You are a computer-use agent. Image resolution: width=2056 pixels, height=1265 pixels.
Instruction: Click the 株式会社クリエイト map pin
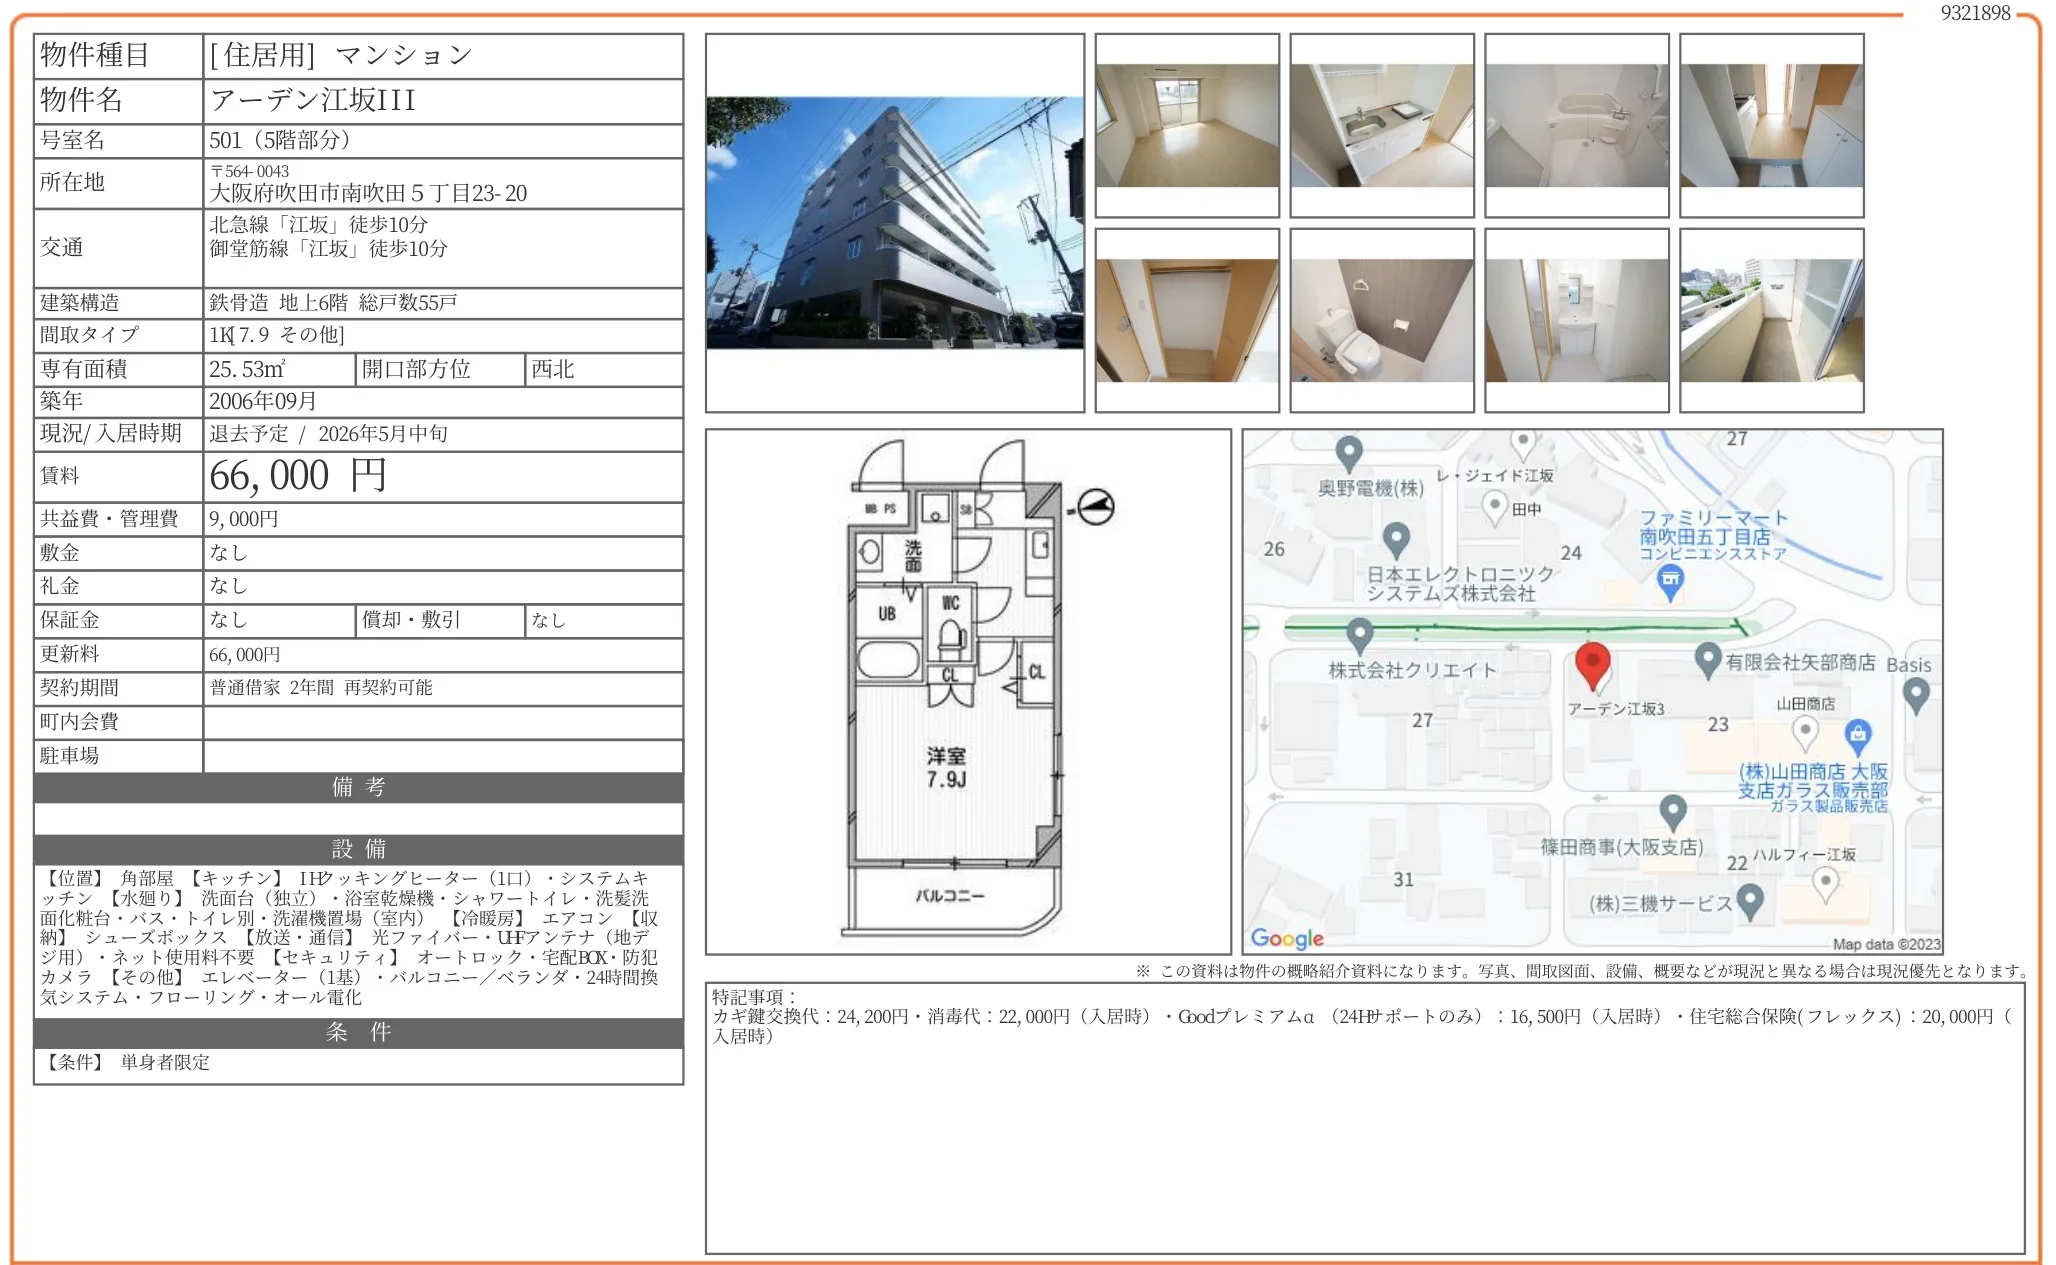point(1359,634)
